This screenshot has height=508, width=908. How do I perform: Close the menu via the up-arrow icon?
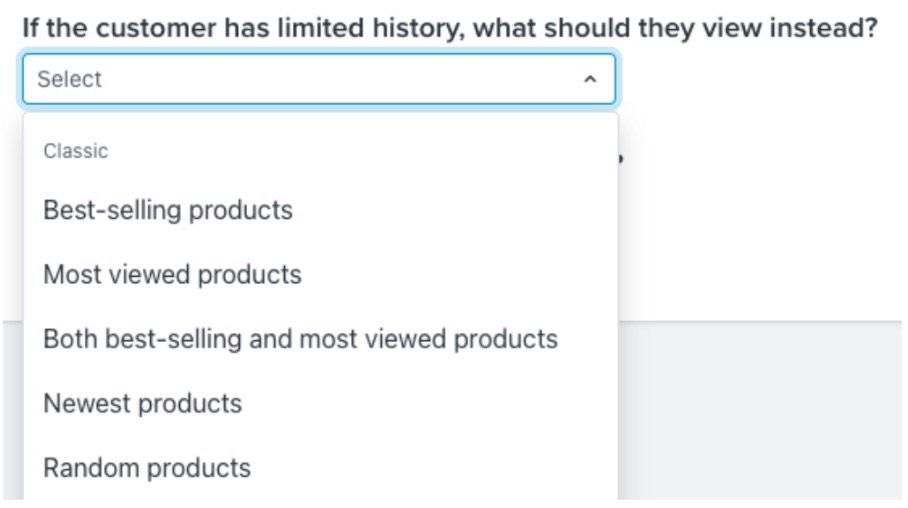tap(590, 79)
